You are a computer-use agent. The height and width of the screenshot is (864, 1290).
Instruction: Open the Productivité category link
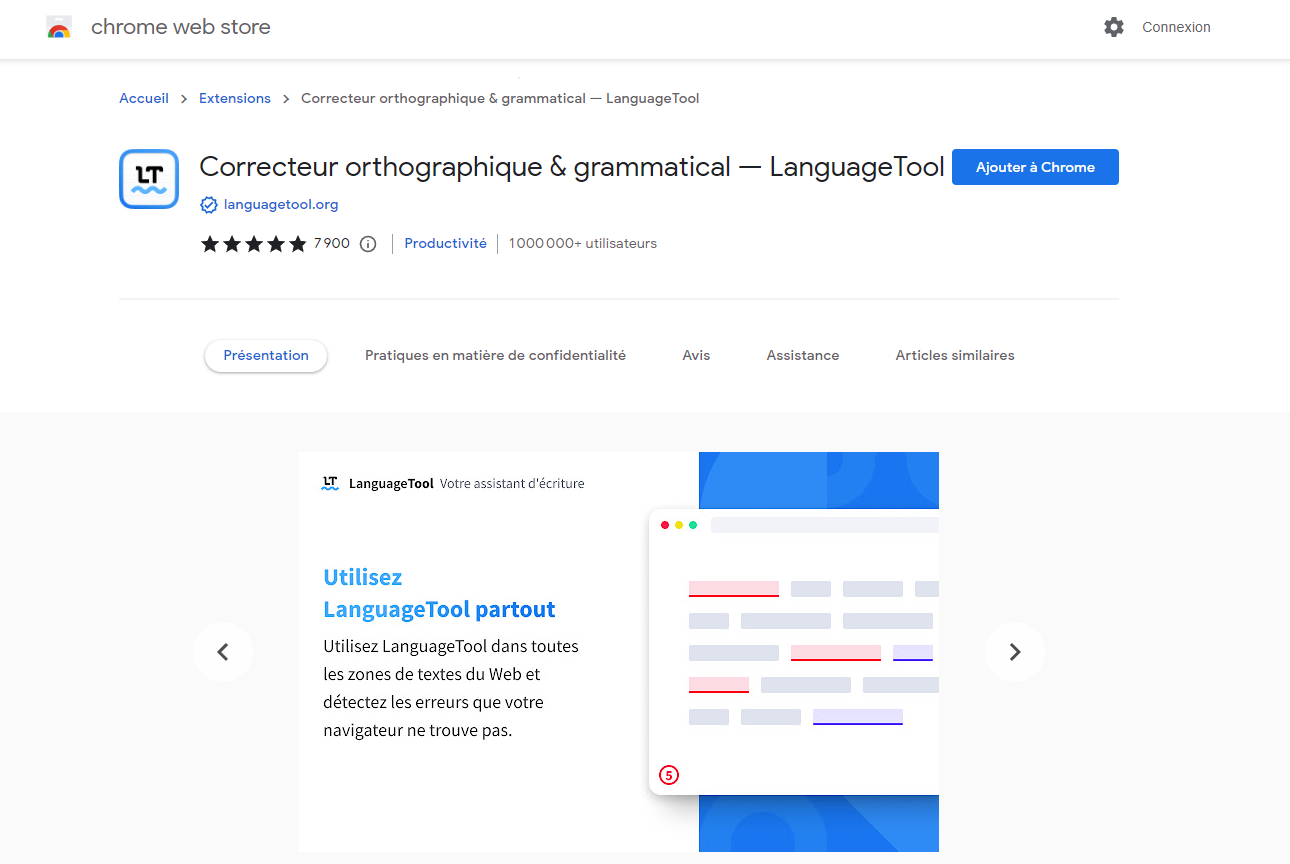(445, 243)
